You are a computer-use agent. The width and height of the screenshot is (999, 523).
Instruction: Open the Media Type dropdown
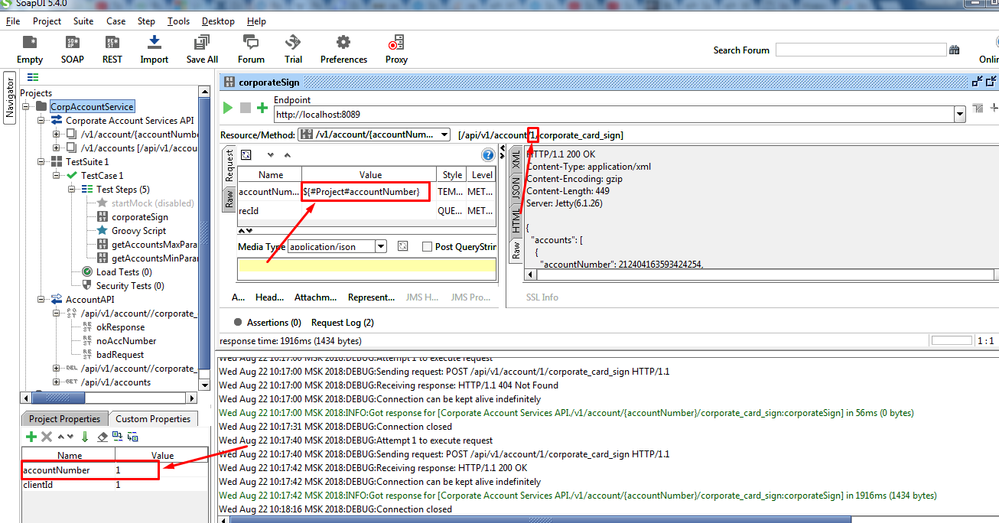point(380,247)
